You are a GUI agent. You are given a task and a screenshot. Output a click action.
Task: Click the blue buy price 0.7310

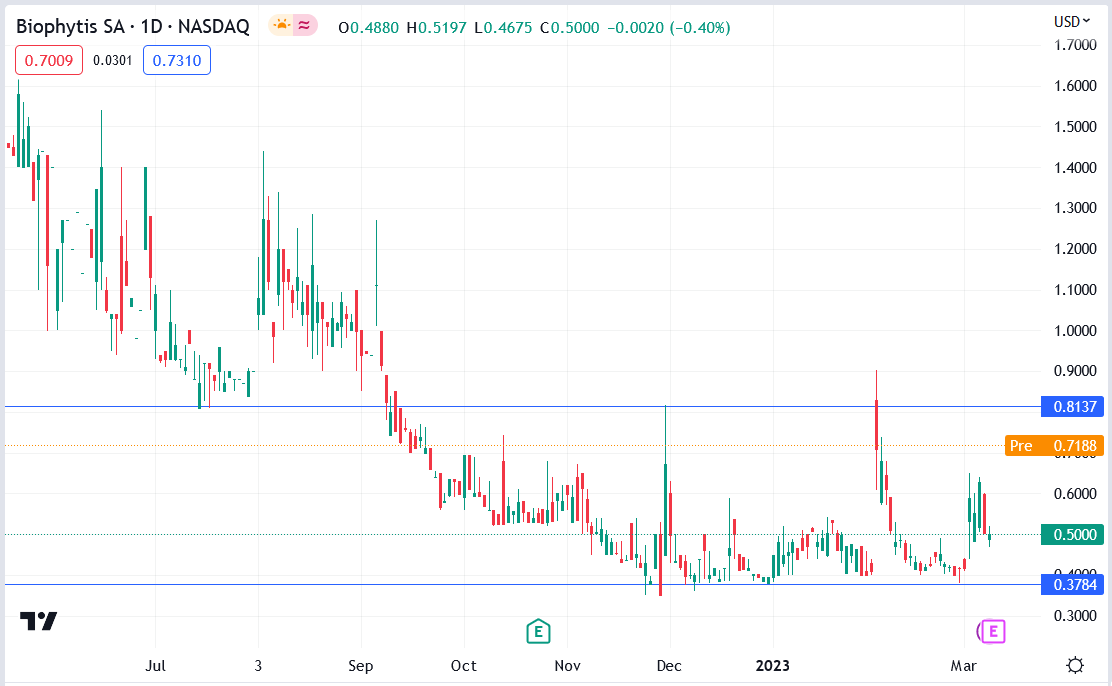point(177,60)
